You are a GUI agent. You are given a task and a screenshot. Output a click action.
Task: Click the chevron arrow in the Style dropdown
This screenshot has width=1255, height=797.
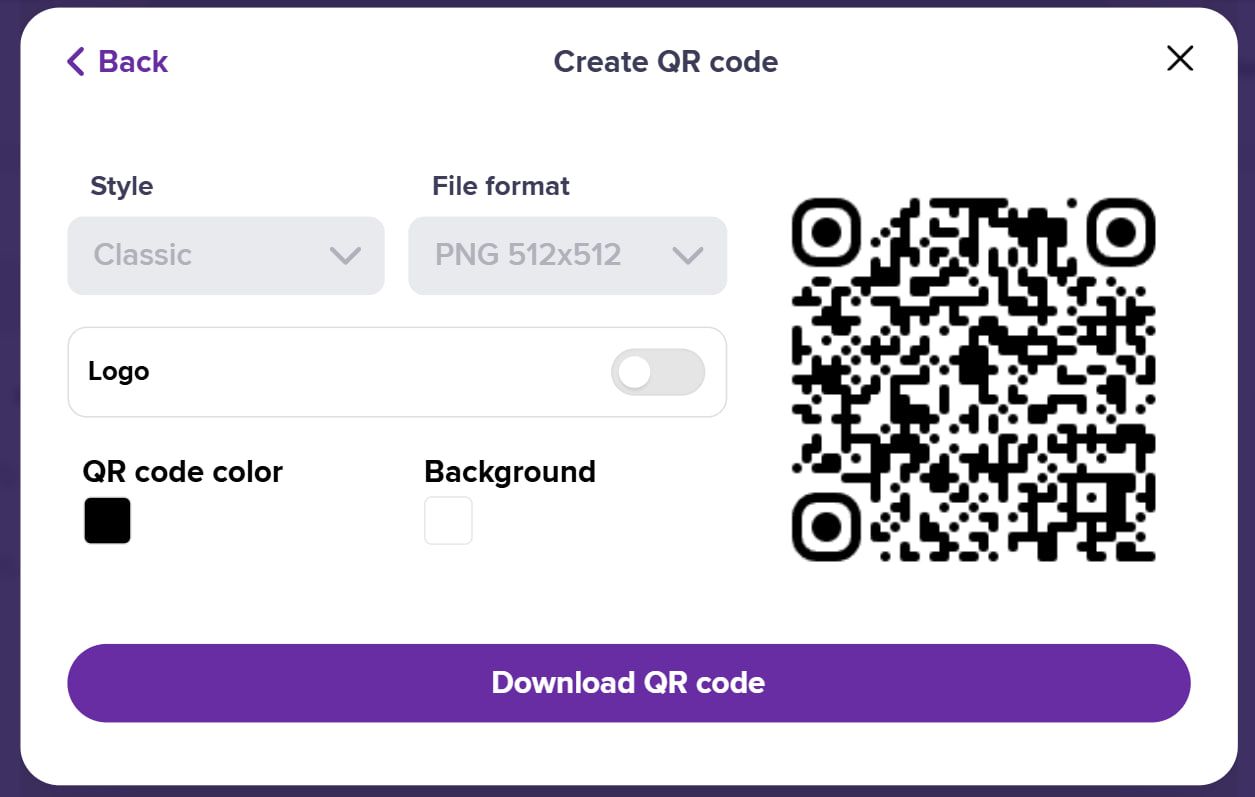pyautogui.click(x=345, y=256)
